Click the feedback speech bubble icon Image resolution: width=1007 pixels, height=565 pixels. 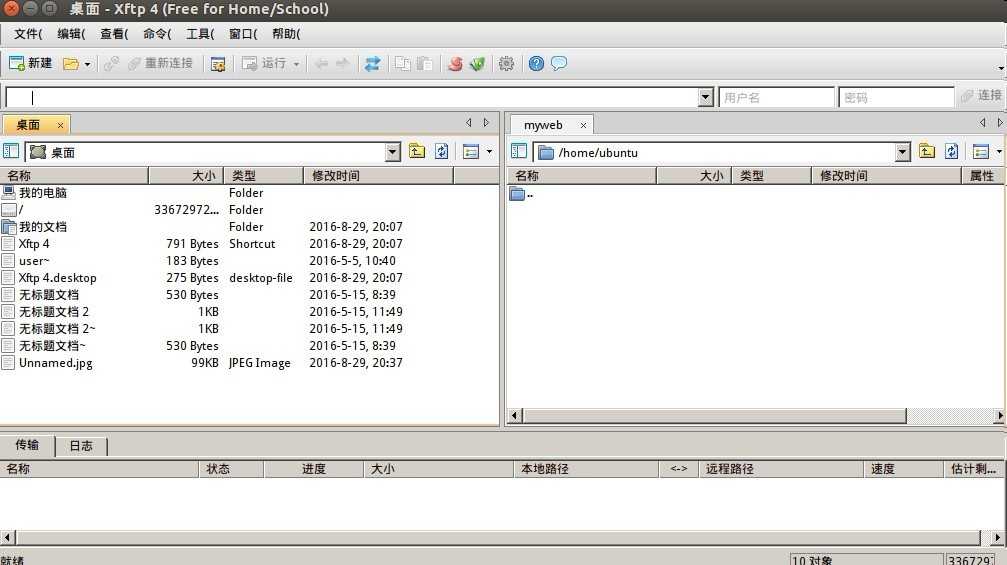[x=559, y=64]
